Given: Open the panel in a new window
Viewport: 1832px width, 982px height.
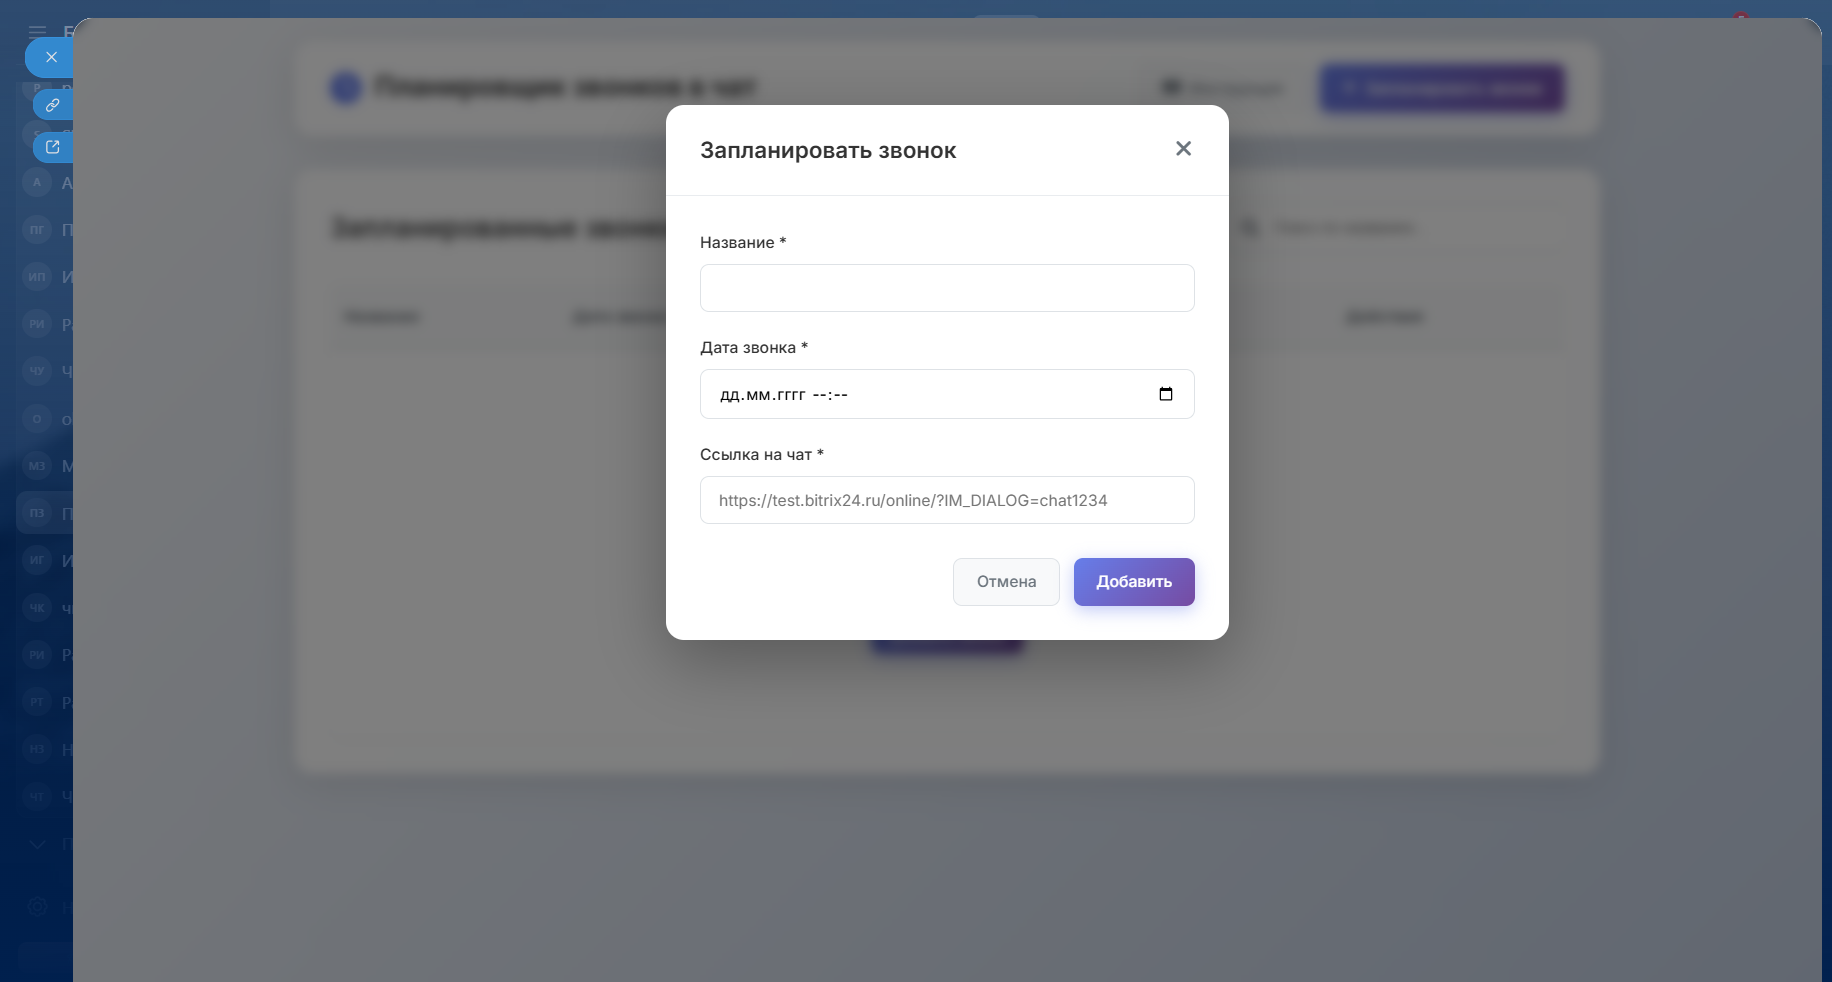Looking at the screenshot, I should pos(53,147).
